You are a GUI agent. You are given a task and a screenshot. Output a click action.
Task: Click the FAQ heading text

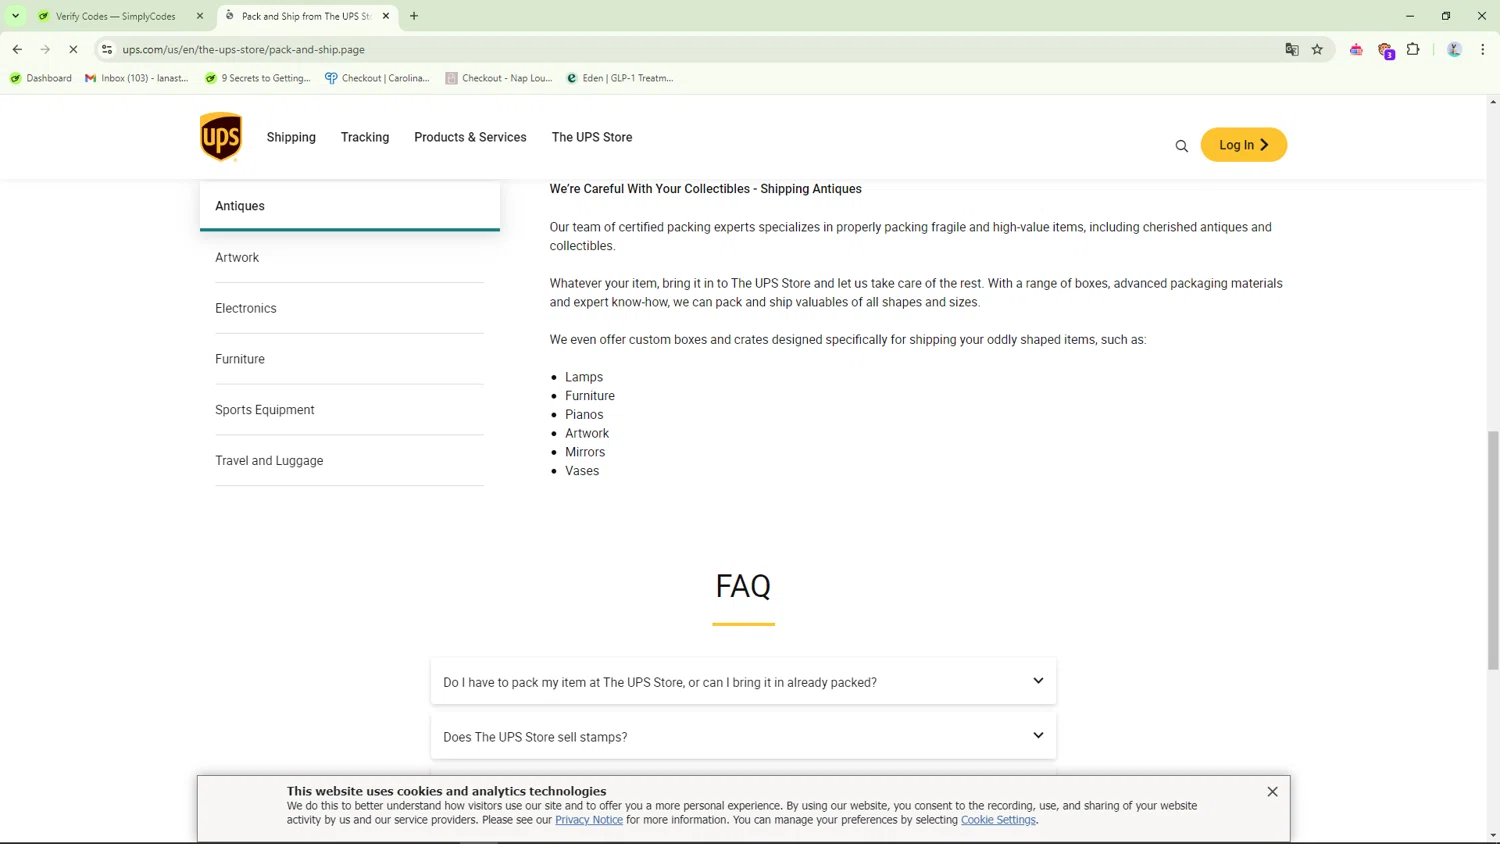743,586
